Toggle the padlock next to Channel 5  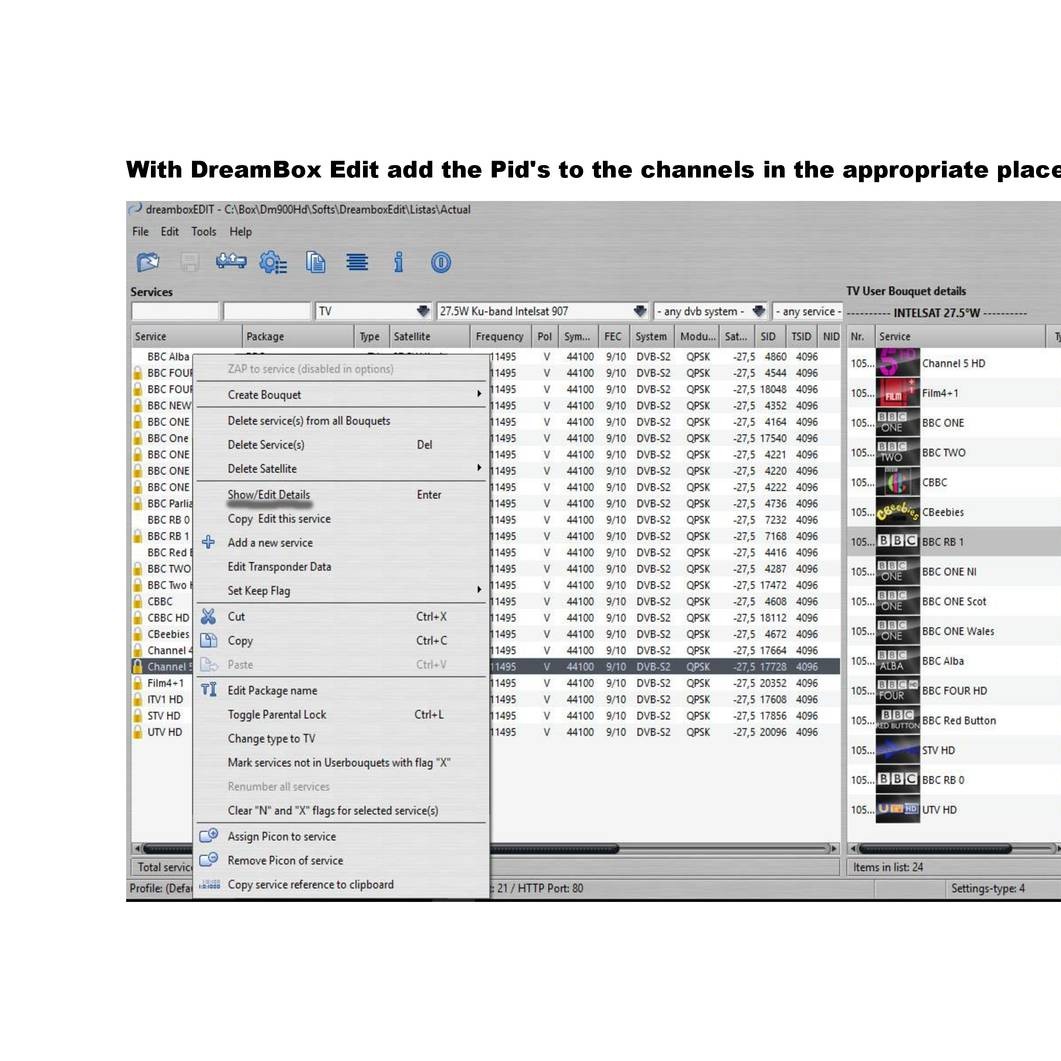[137, 666]
